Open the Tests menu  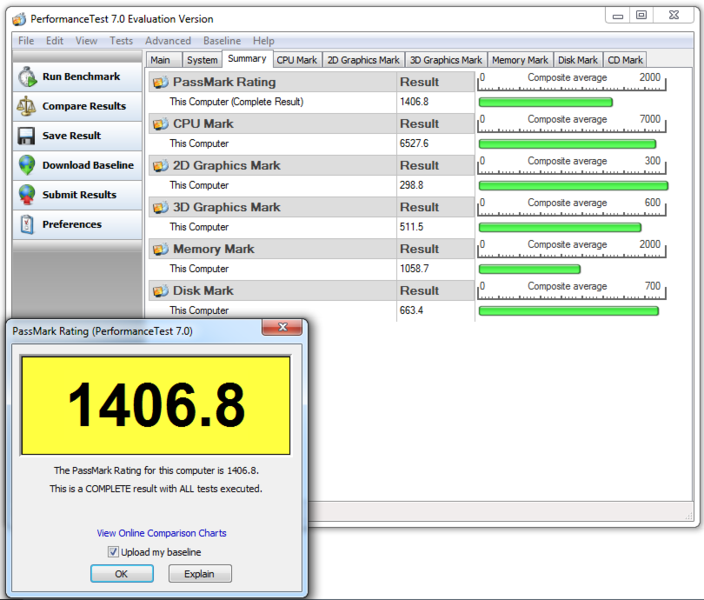click(x=121, y=41)
